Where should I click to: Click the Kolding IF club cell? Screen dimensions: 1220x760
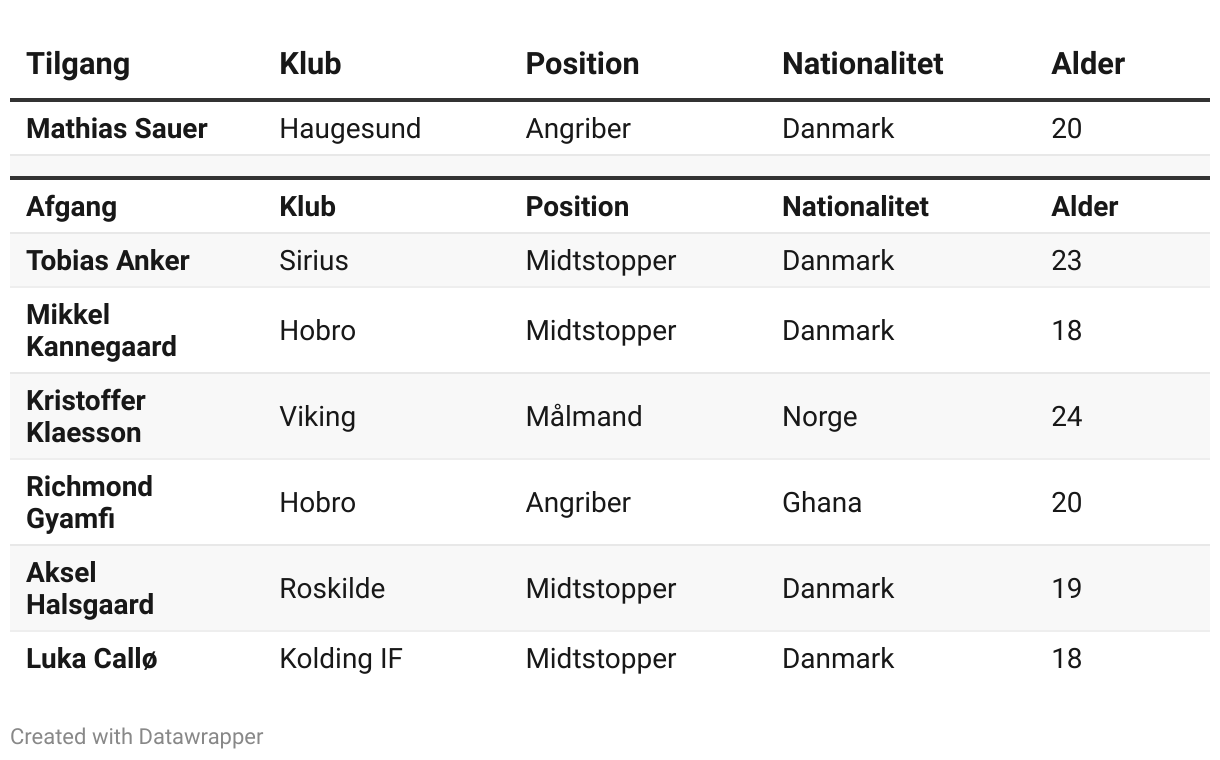[341, 659]
